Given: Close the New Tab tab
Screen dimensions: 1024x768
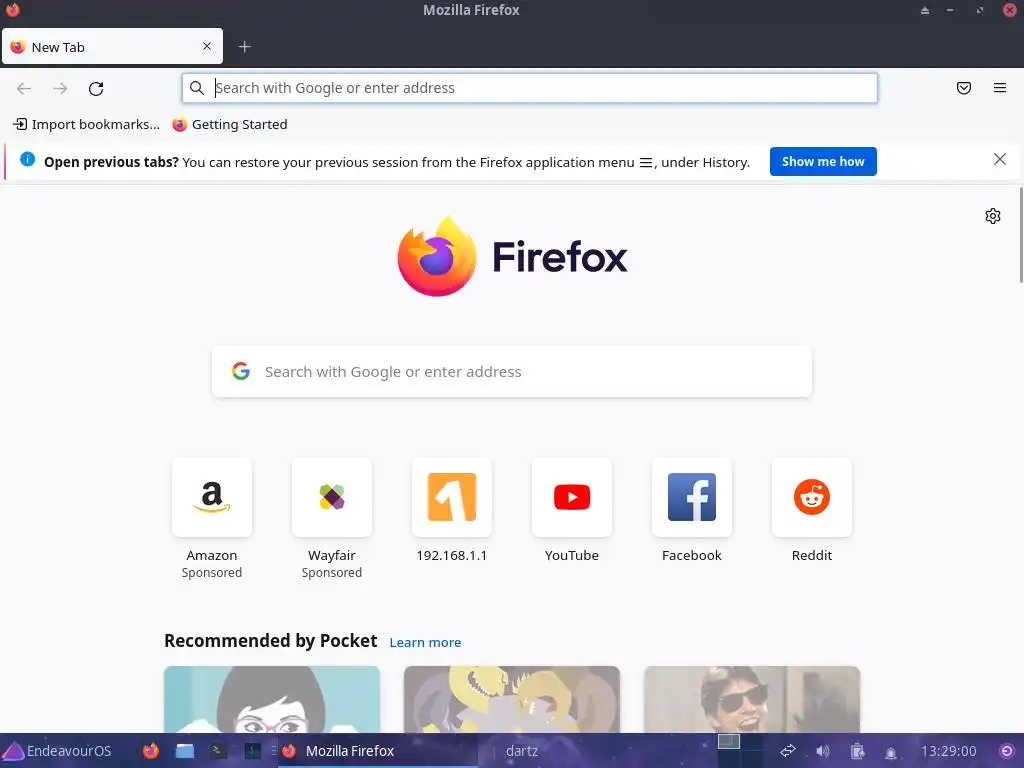Looking at the screenshot, I should point(207,46).
